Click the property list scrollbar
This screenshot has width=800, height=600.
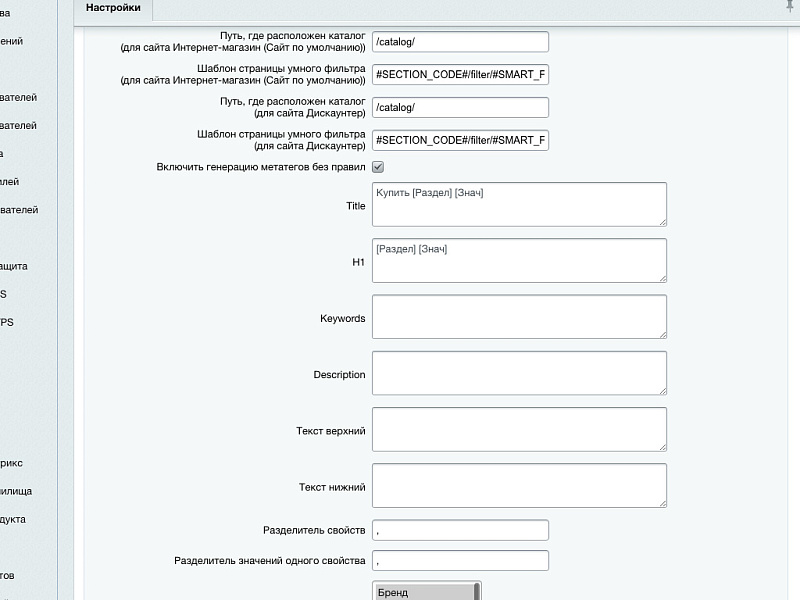(x=477, y=591)
